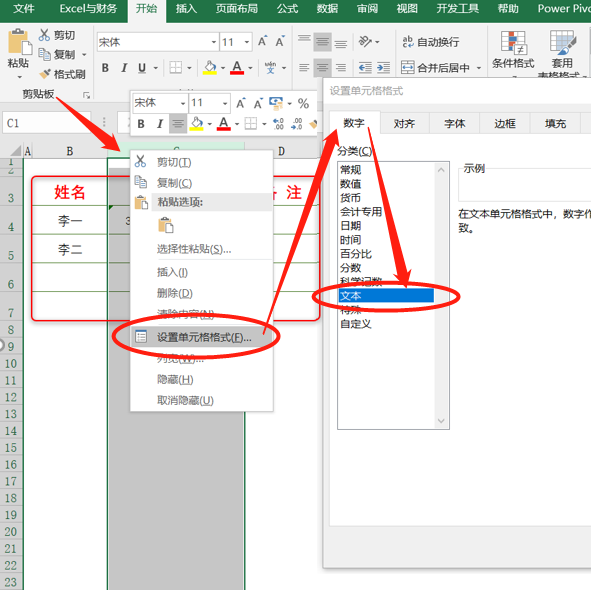Switch to Border (边框) tab in dialog
Screen dimensions: 591x590
click(505, 123)
